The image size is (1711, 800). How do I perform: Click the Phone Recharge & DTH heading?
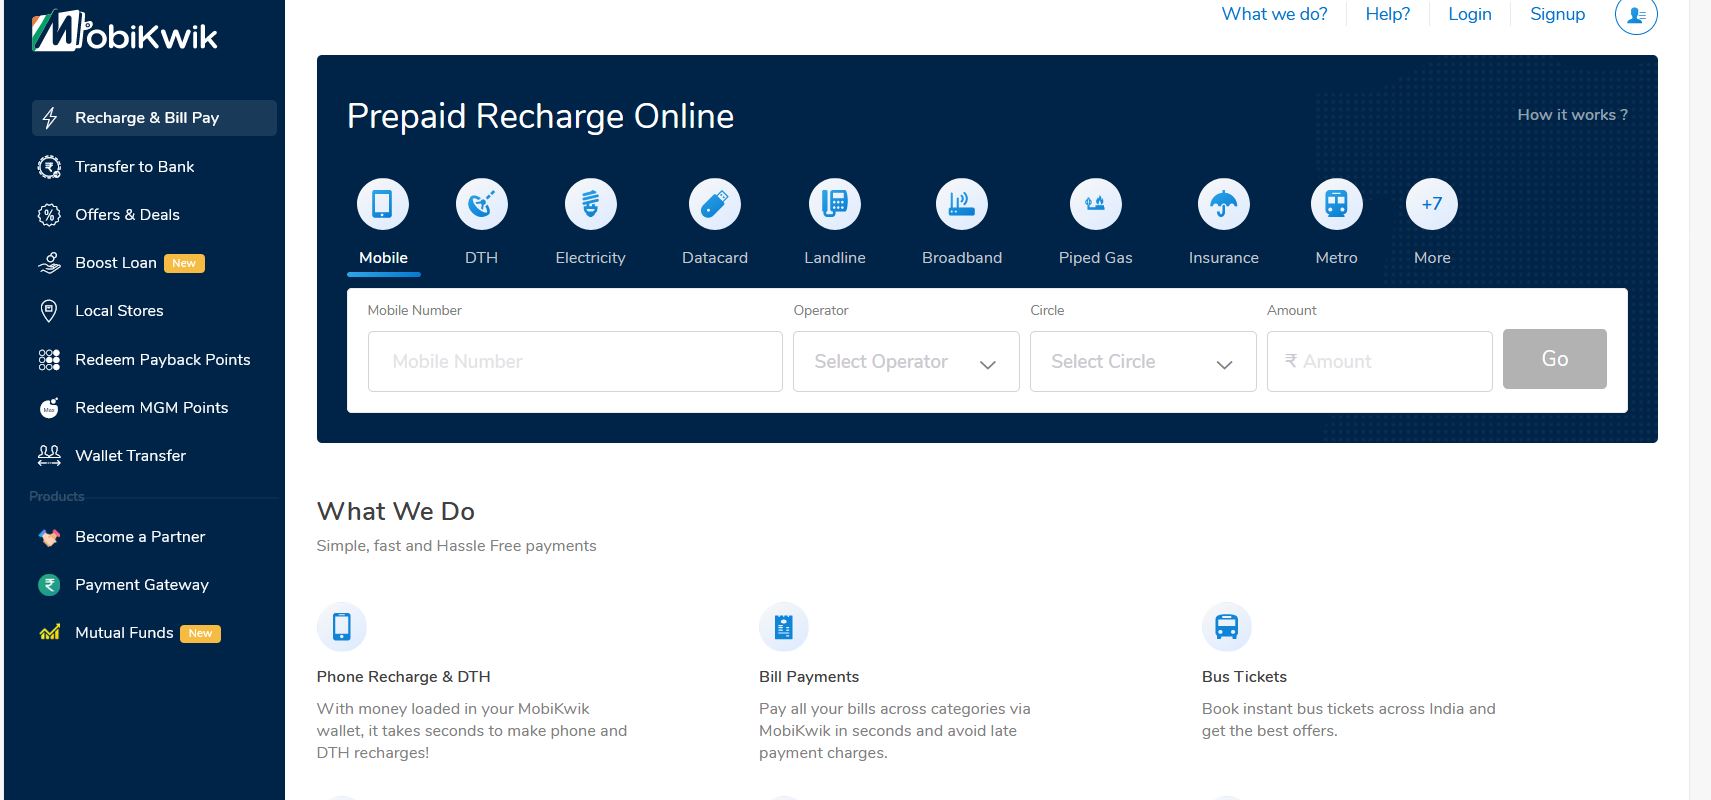pos(403,677)
